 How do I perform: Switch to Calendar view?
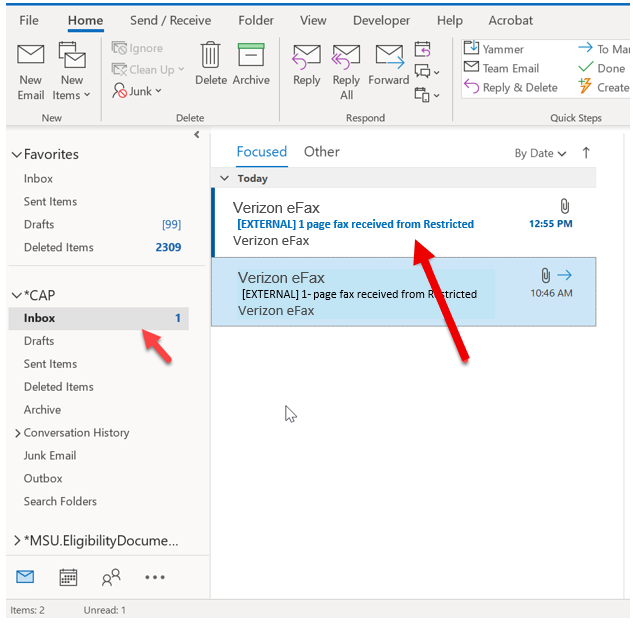(68, 577)
